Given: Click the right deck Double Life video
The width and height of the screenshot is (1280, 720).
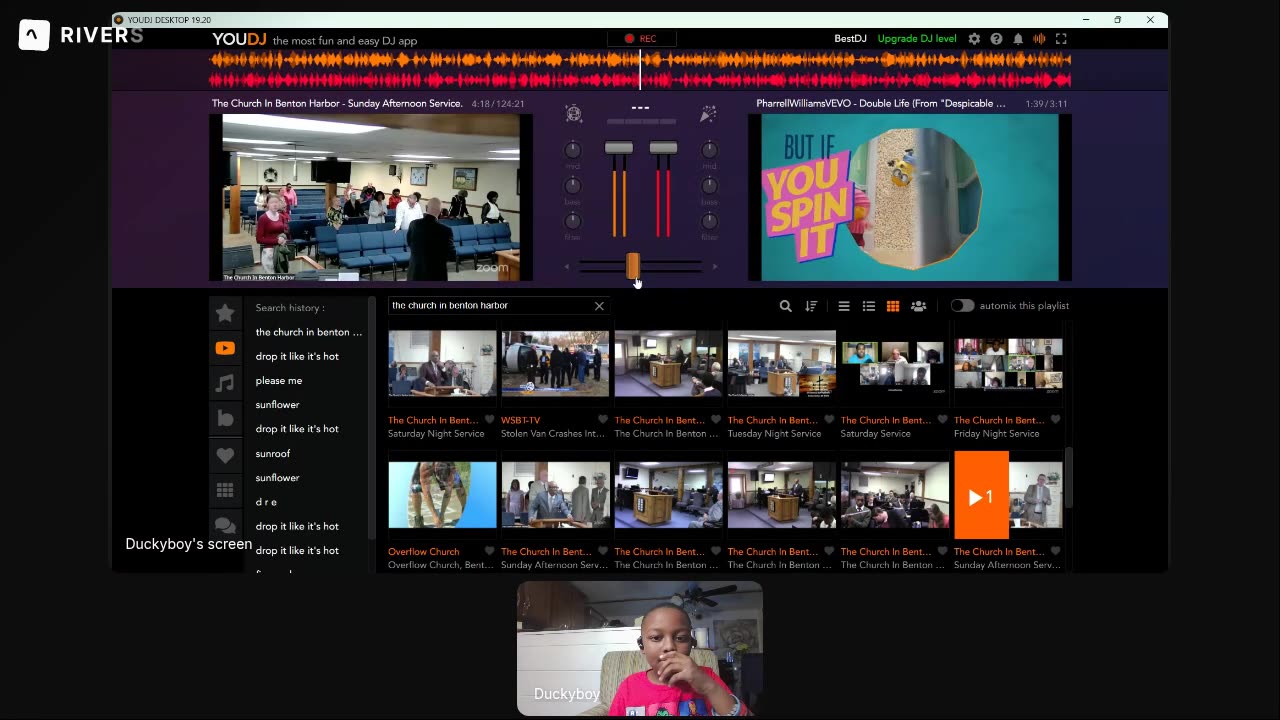Looking at the screenshot, I should 909,197.
